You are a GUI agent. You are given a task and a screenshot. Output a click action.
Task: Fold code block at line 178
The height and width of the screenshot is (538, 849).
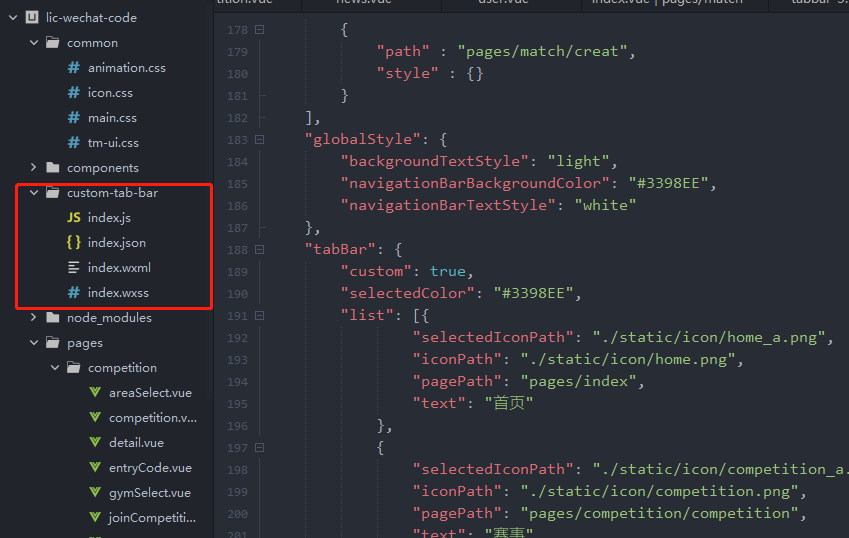tap(259, 30)
